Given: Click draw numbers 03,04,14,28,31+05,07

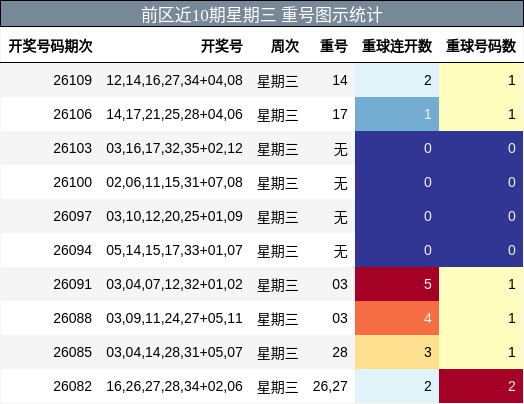Looking at the screenshot, I should coord(174,352).
